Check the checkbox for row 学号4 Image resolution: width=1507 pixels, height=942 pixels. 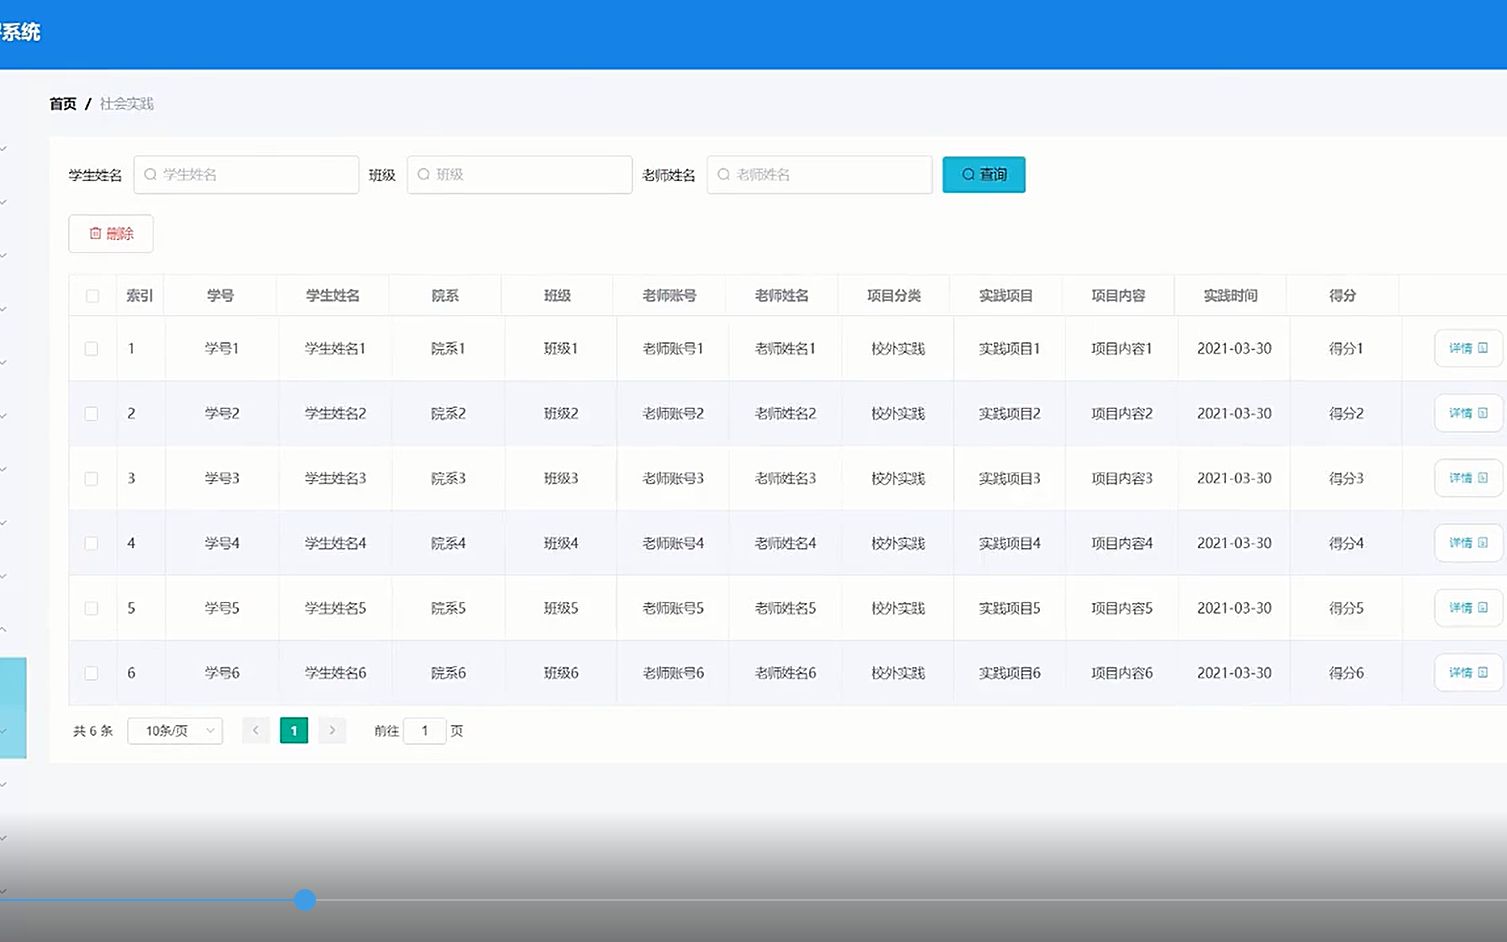[x=91, y=544]
